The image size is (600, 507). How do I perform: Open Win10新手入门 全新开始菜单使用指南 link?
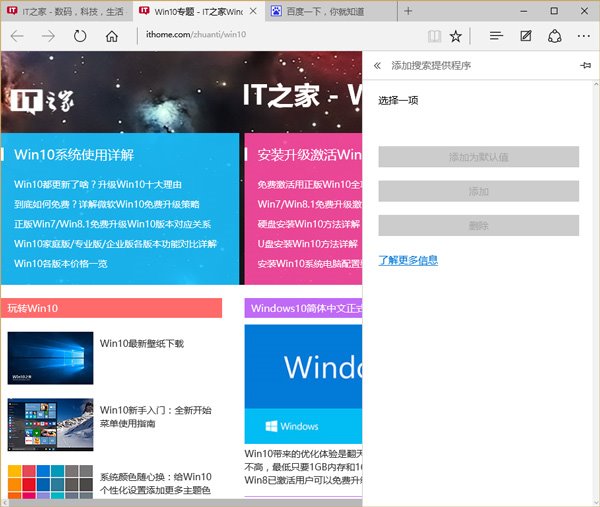click(x=155, y=417)
